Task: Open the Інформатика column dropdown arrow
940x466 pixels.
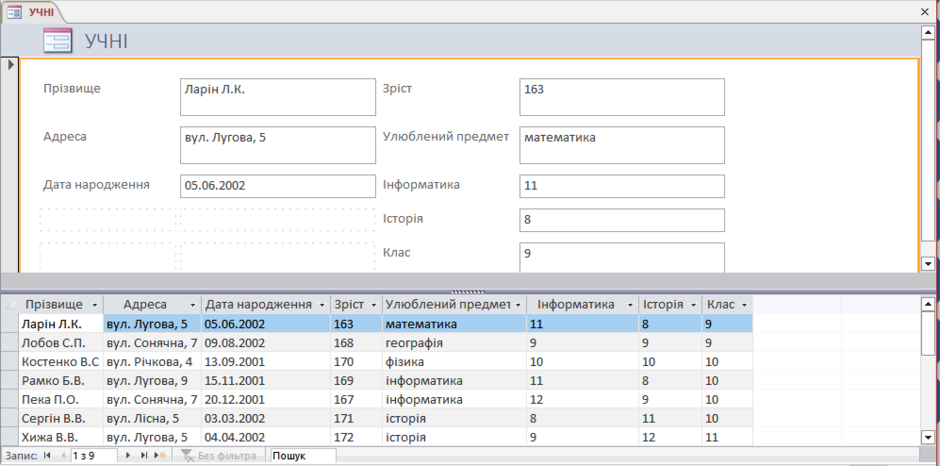Action: click(x=630, y=305)
